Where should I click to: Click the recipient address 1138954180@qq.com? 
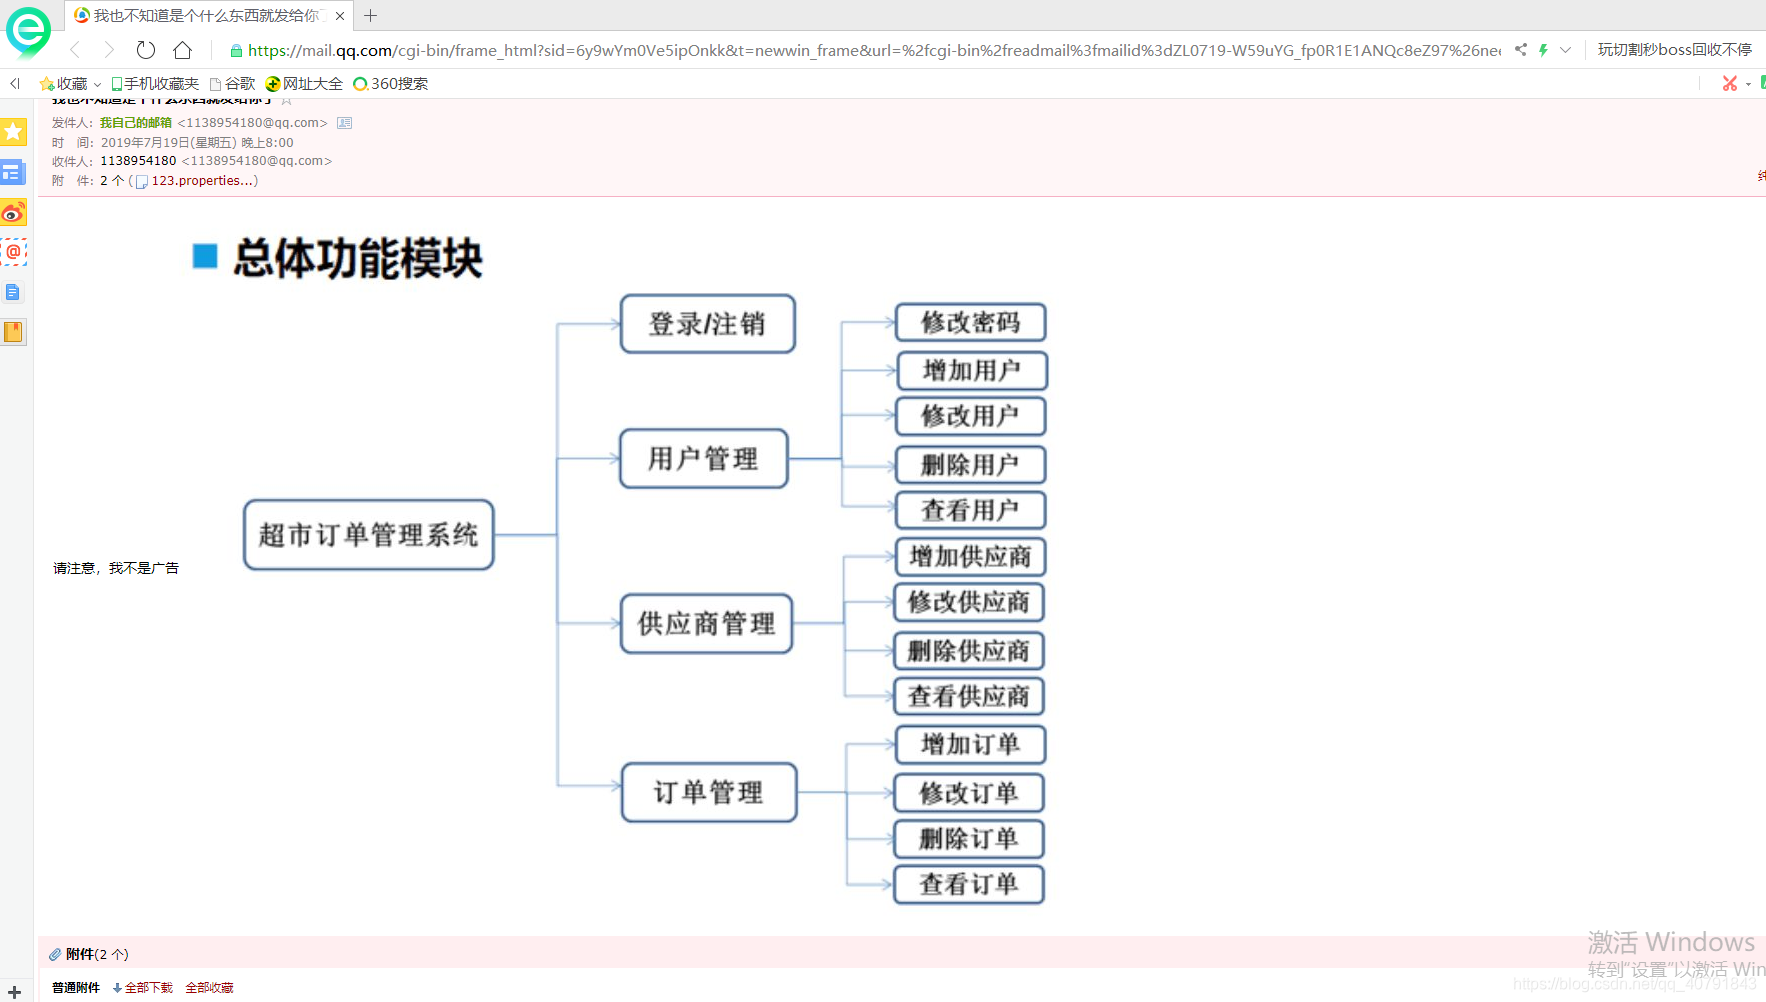click(256, 161)
